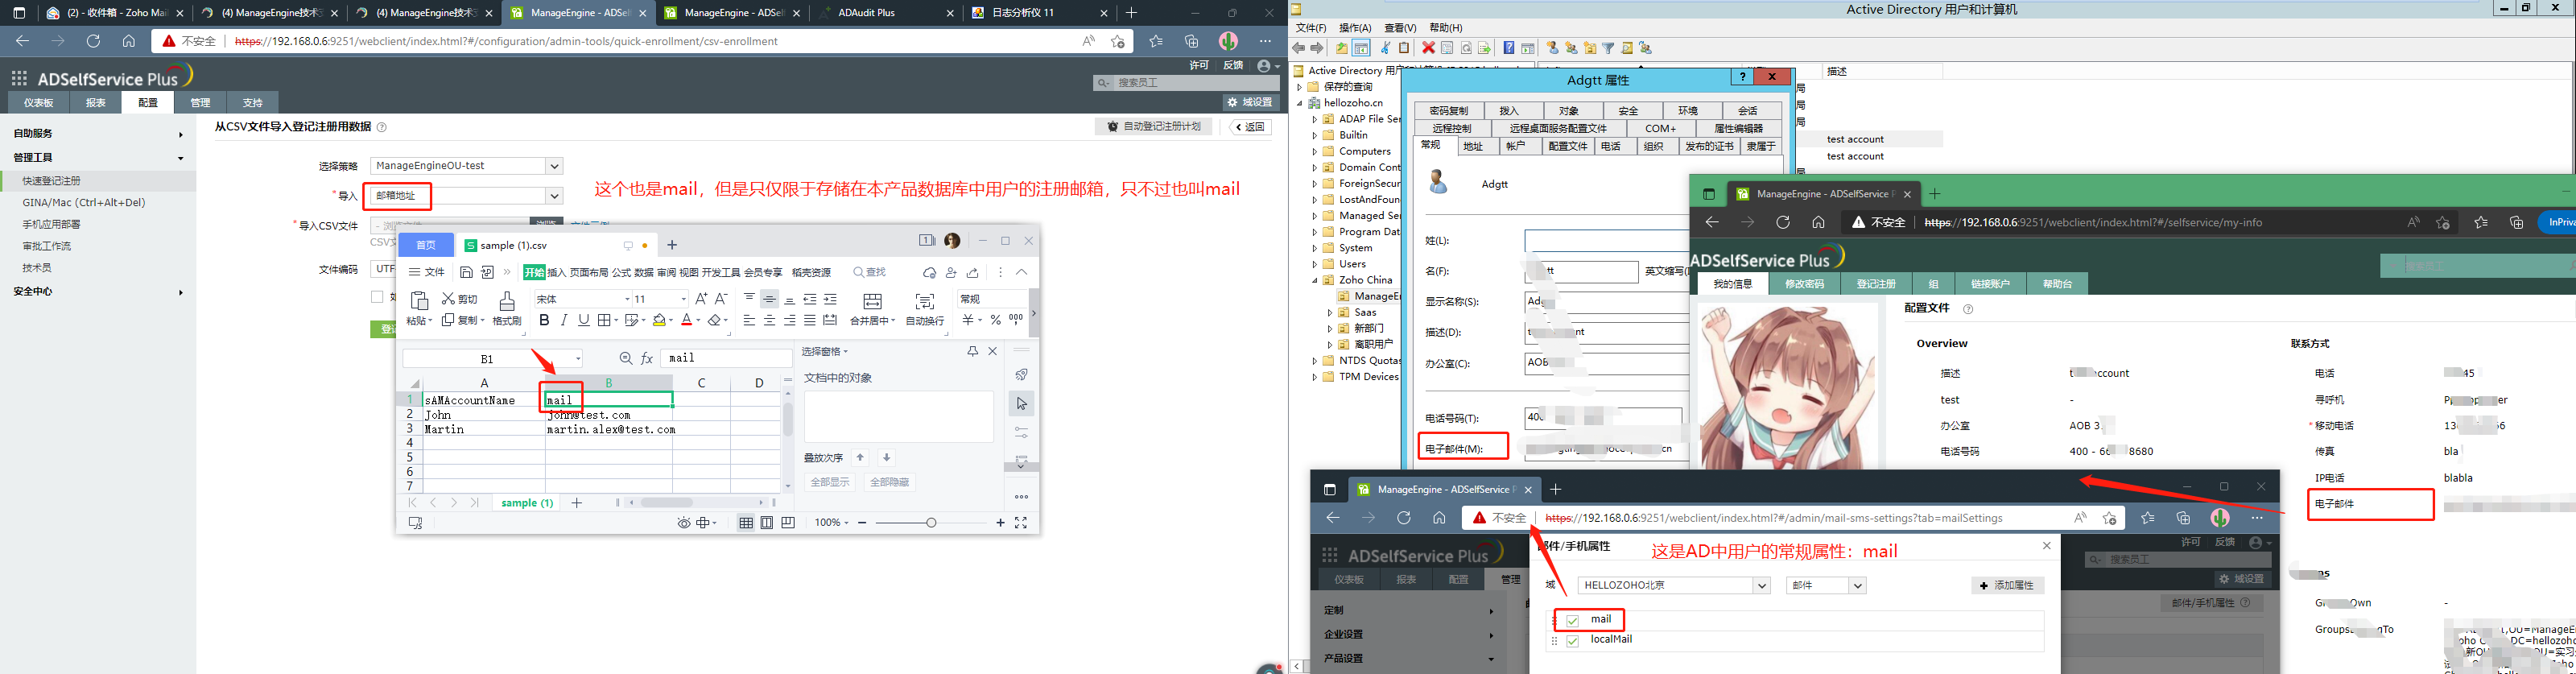Click home icon in left Edge browser
The image size is (2576, 674).
click(129, 41)
